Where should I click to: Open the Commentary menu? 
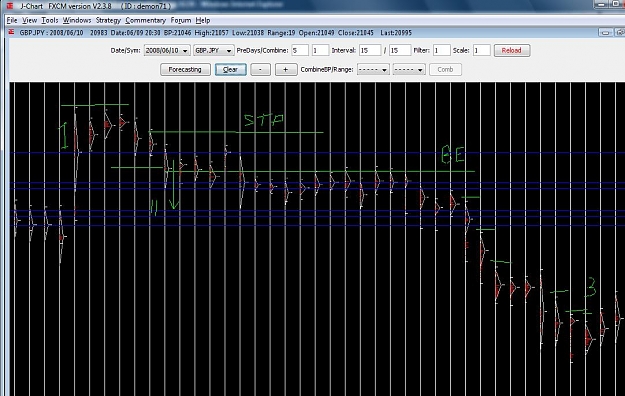(x=145, y=20)
